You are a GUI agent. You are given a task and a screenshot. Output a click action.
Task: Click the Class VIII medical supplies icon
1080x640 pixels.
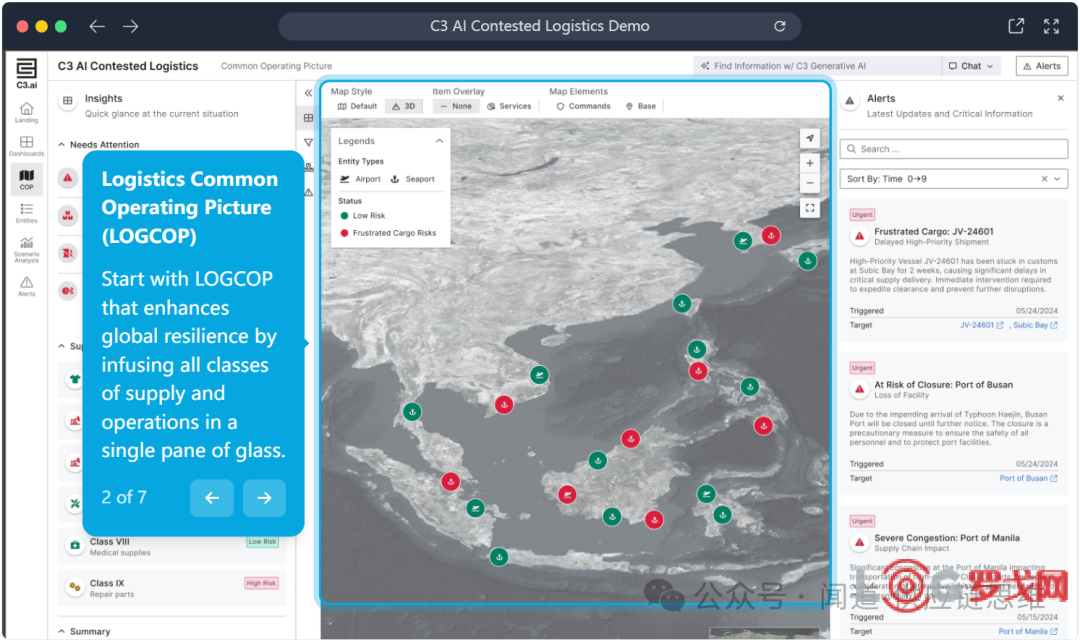click(75, 545)
